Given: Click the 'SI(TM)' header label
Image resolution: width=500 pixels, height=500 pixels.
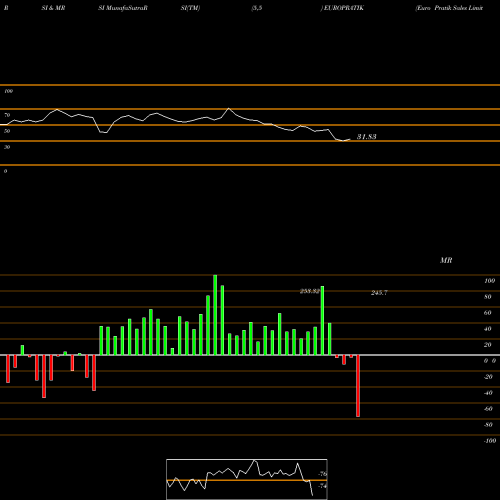Looking at the screenshot, I should coord(190,8).
